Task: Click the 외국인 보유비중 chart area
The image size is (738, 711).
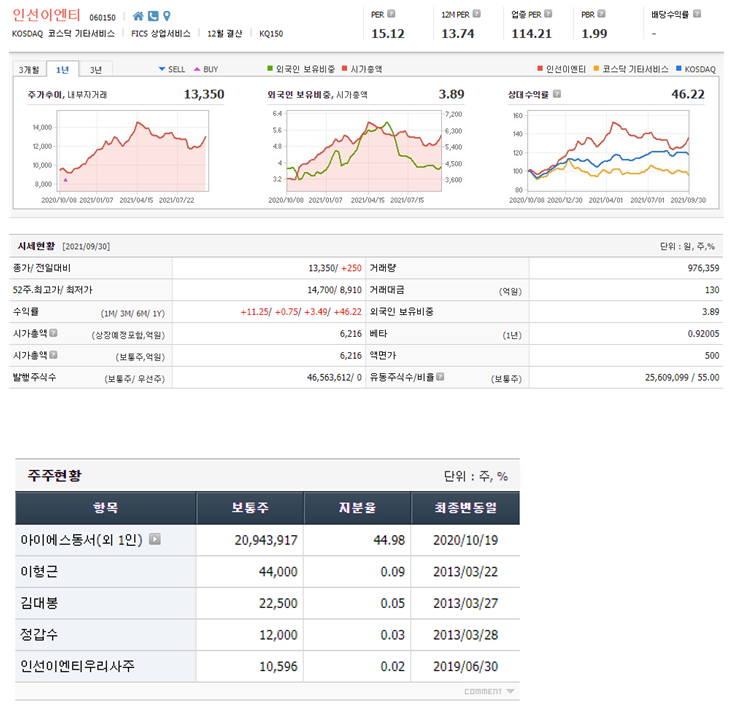Action: point(364,151)
